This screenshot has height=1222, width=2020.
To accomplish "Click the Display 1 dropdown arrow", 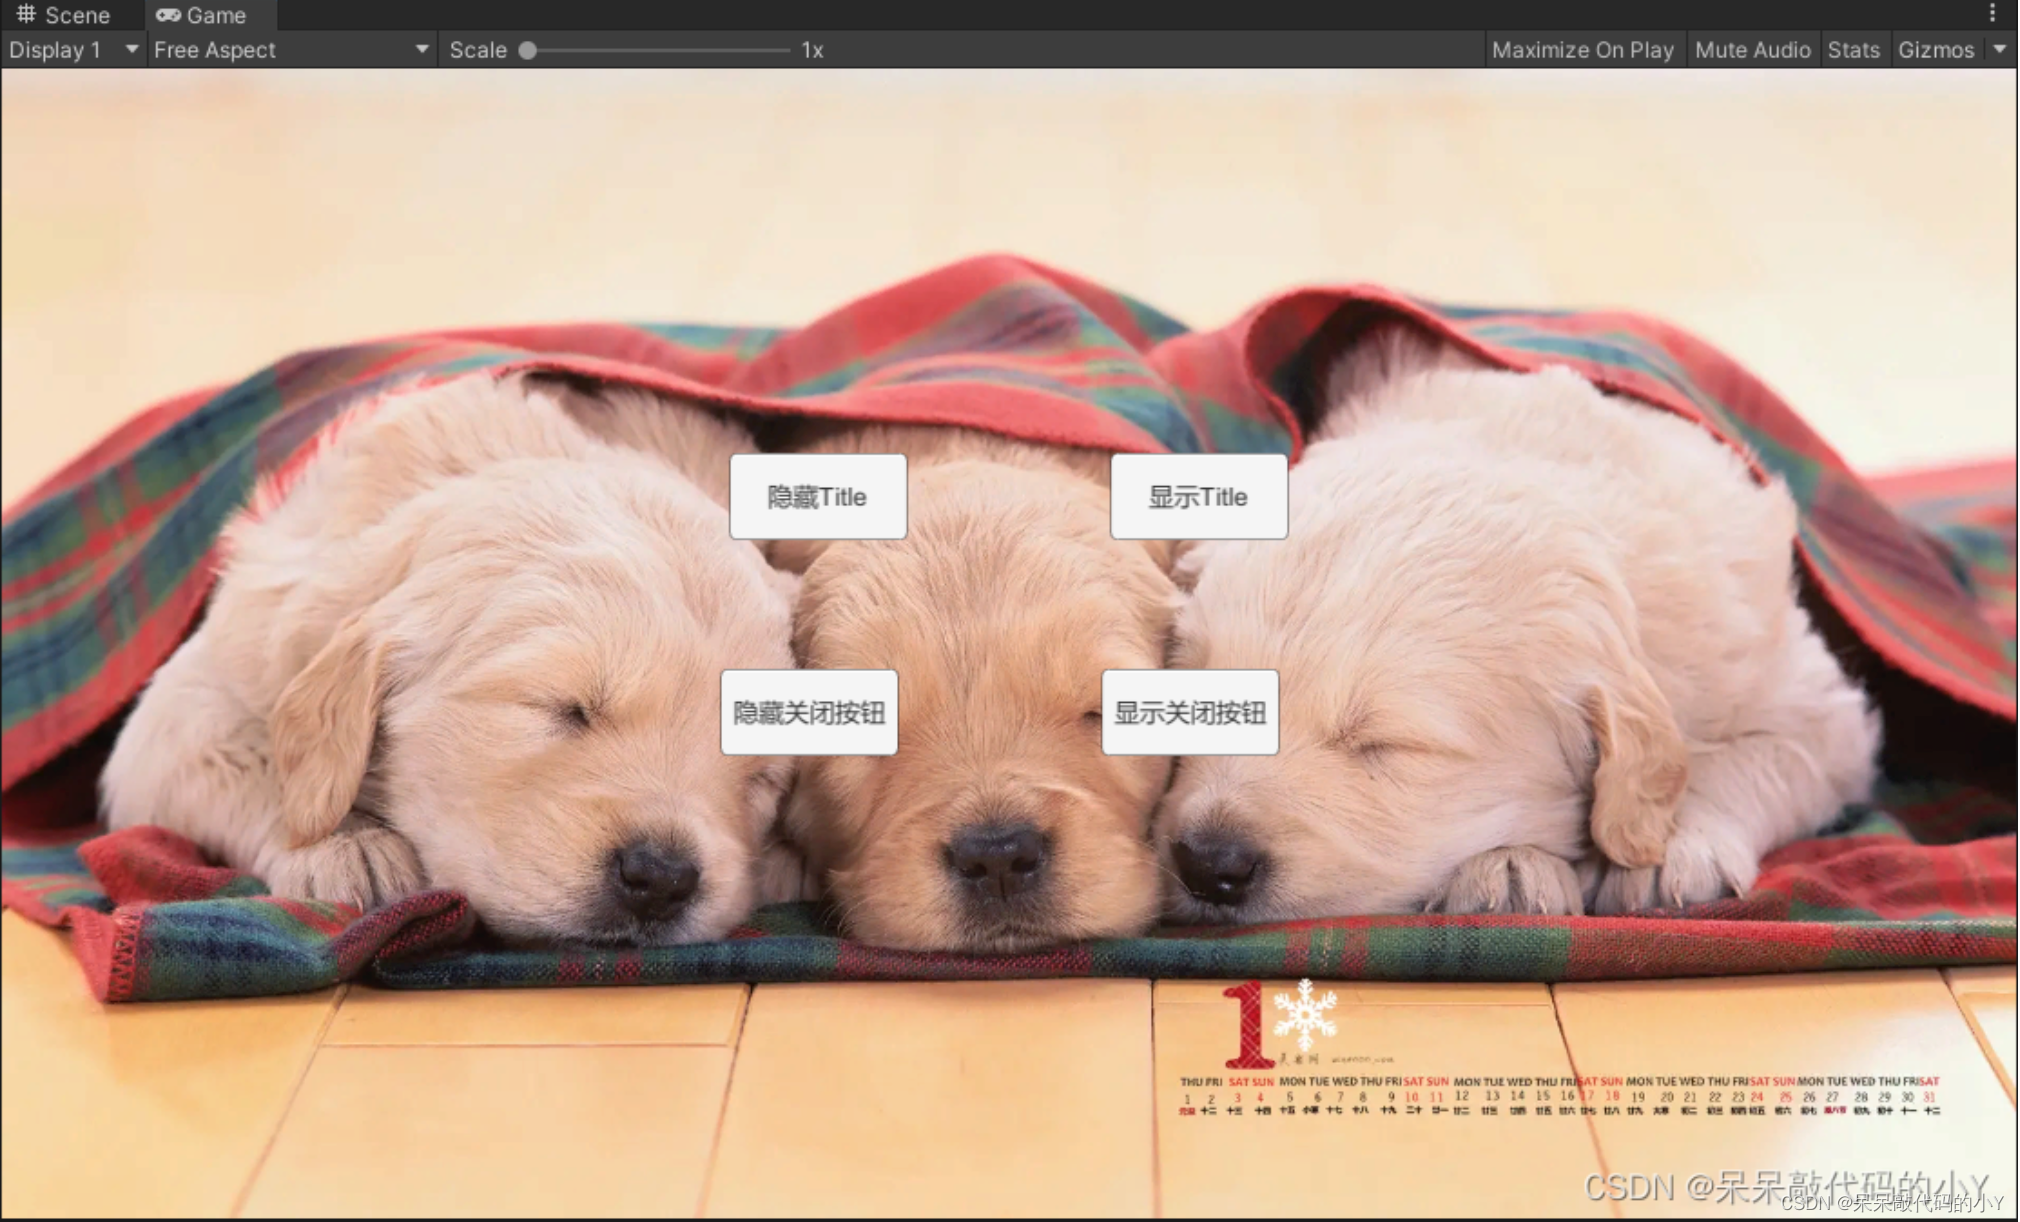I will coord(131,49).
